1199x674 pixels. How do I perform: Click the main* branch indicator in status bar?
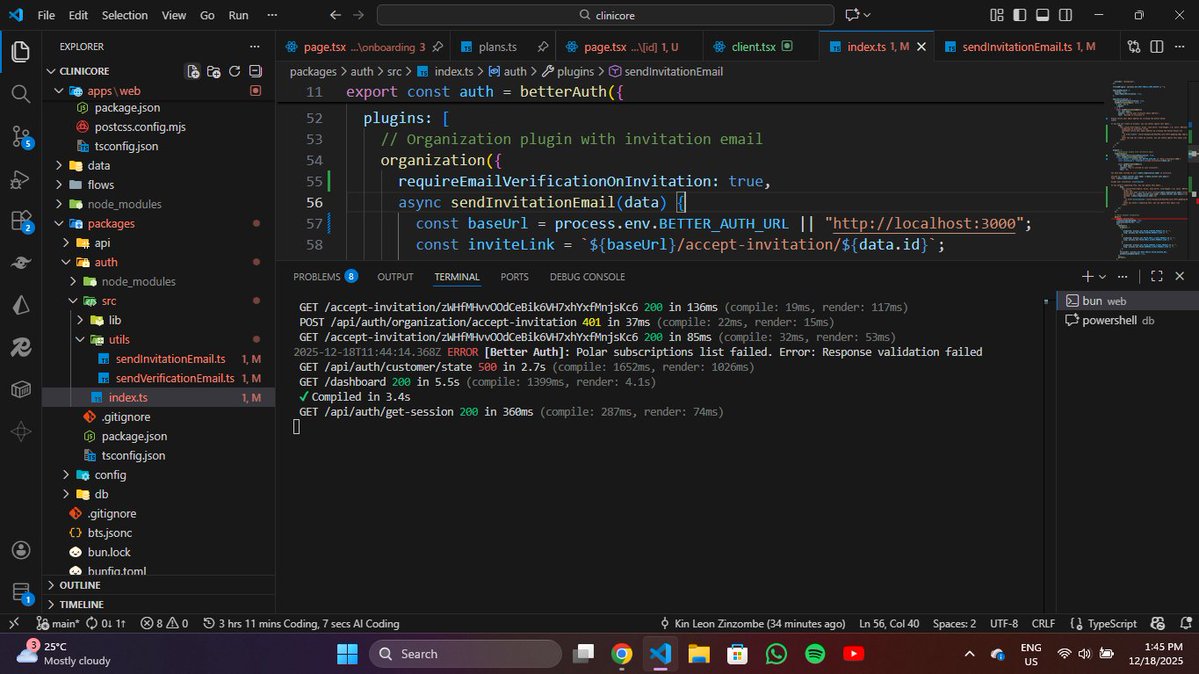pyautogui.click(x=58, y=623)
